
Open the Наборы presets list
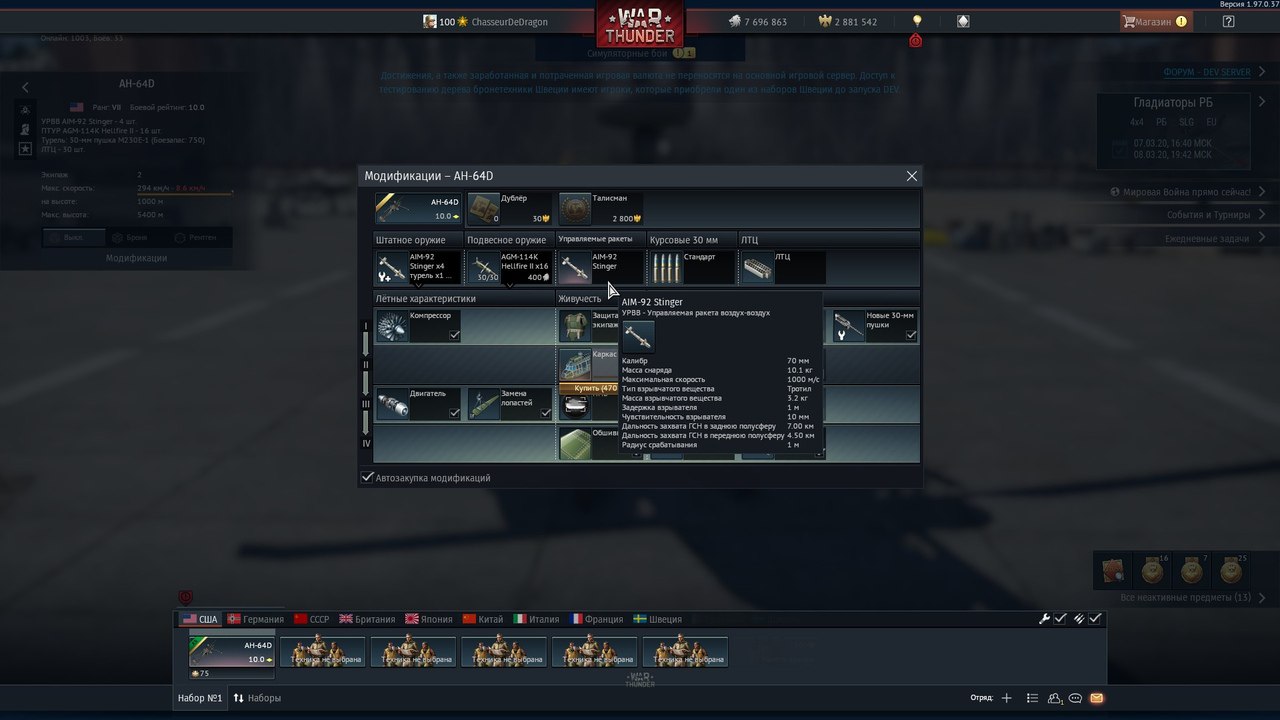coord(258,698)
